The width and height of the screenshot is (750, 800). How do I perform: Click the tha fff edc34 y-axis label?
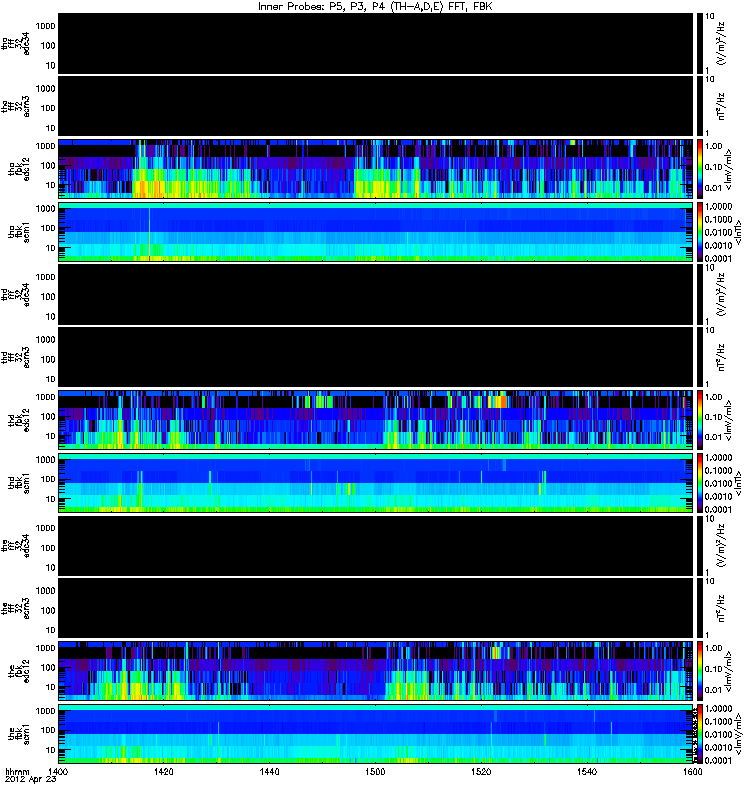[x=16, y=44]
